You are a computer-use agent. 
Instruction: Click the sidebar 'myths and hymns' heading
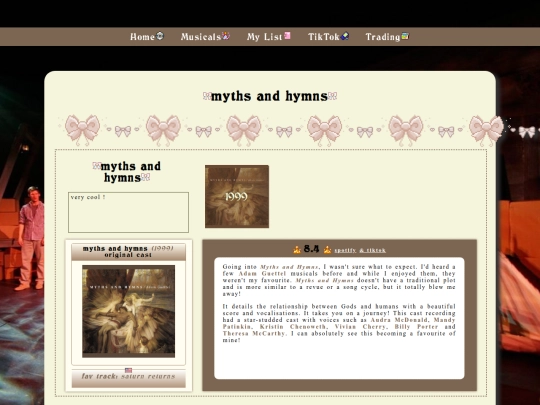point(127,172)
